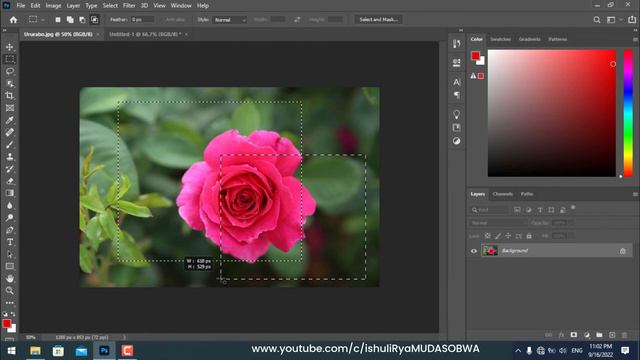Open the tool preset picker arrow
This screenshot has height=360, width=640.
(42, 20)
